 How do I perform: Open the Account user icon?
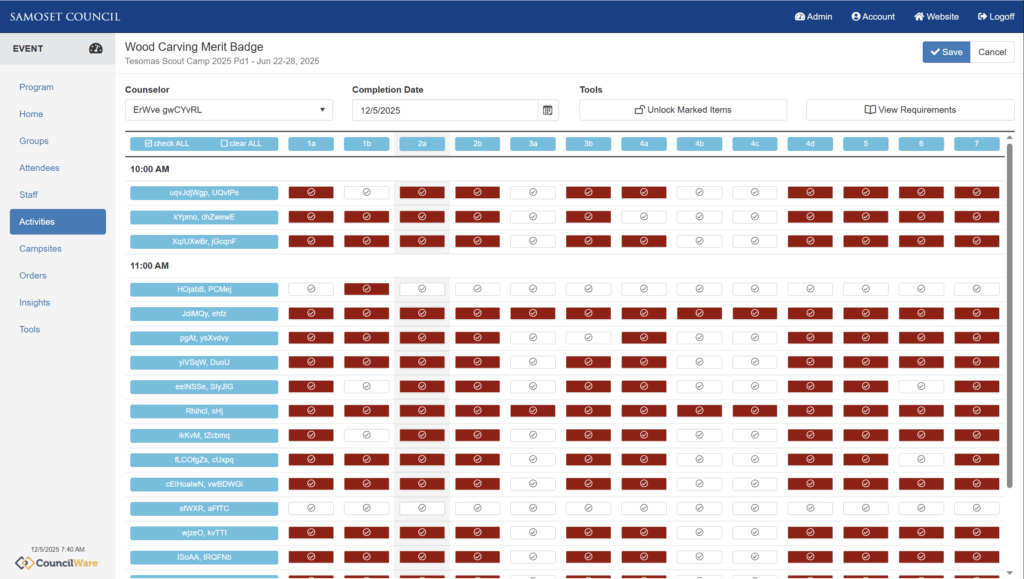856,17
